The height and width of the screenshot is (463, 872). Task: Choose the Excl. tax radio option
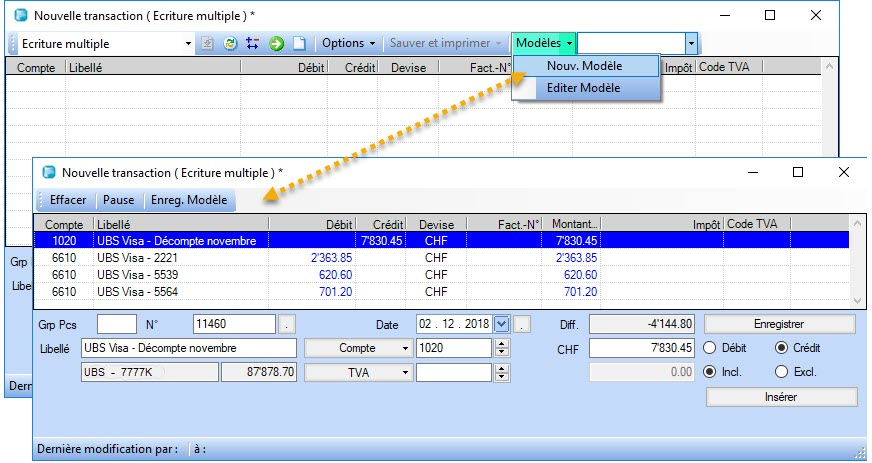(782, 372)
